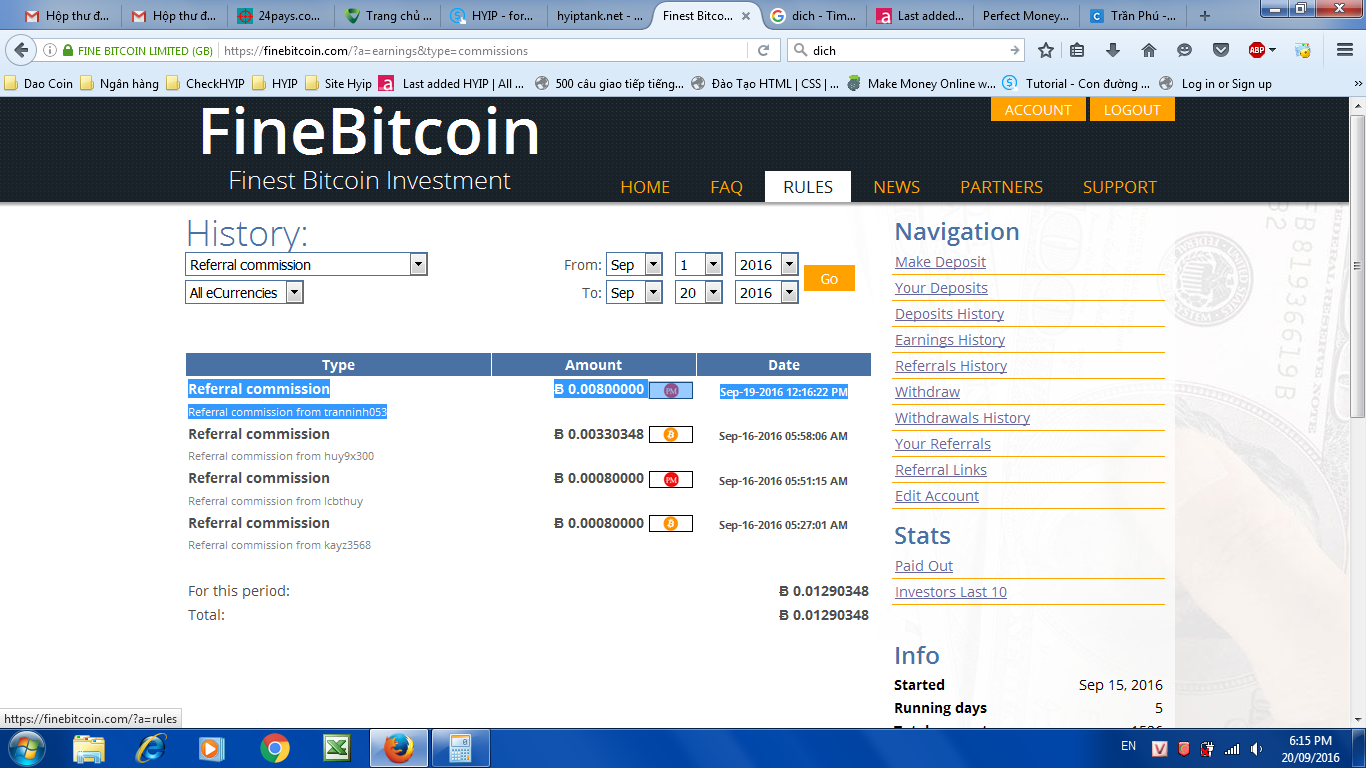
Task: Go to the NEWS menu item
Action: click(897, 187)
